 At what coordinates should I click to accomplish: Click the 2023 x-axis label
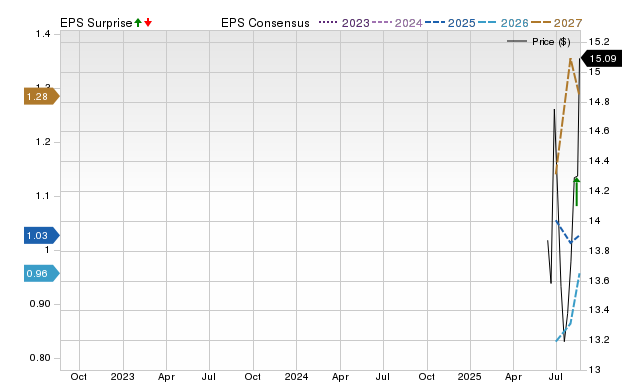pos(122,376)
